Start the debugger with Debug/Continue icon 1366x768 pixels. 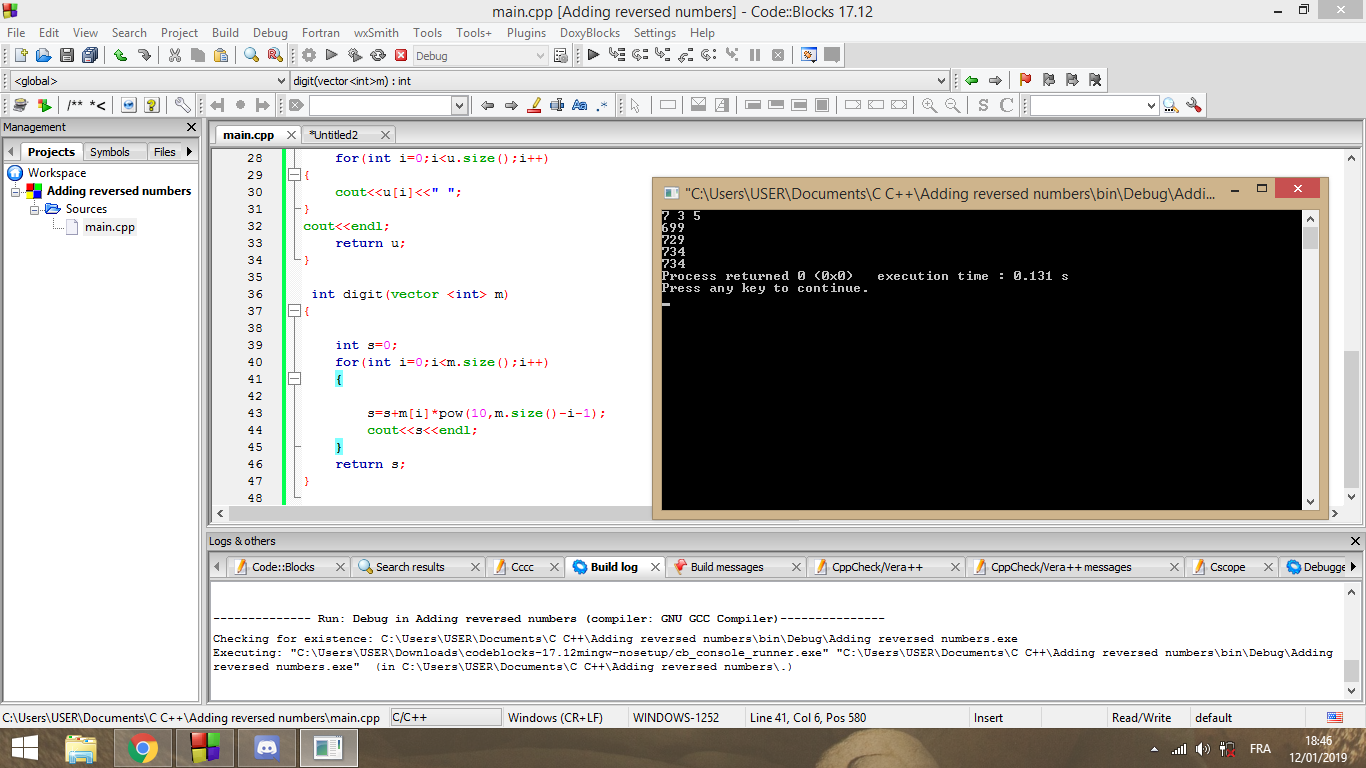pyautogui.click(x=593, y=56)
